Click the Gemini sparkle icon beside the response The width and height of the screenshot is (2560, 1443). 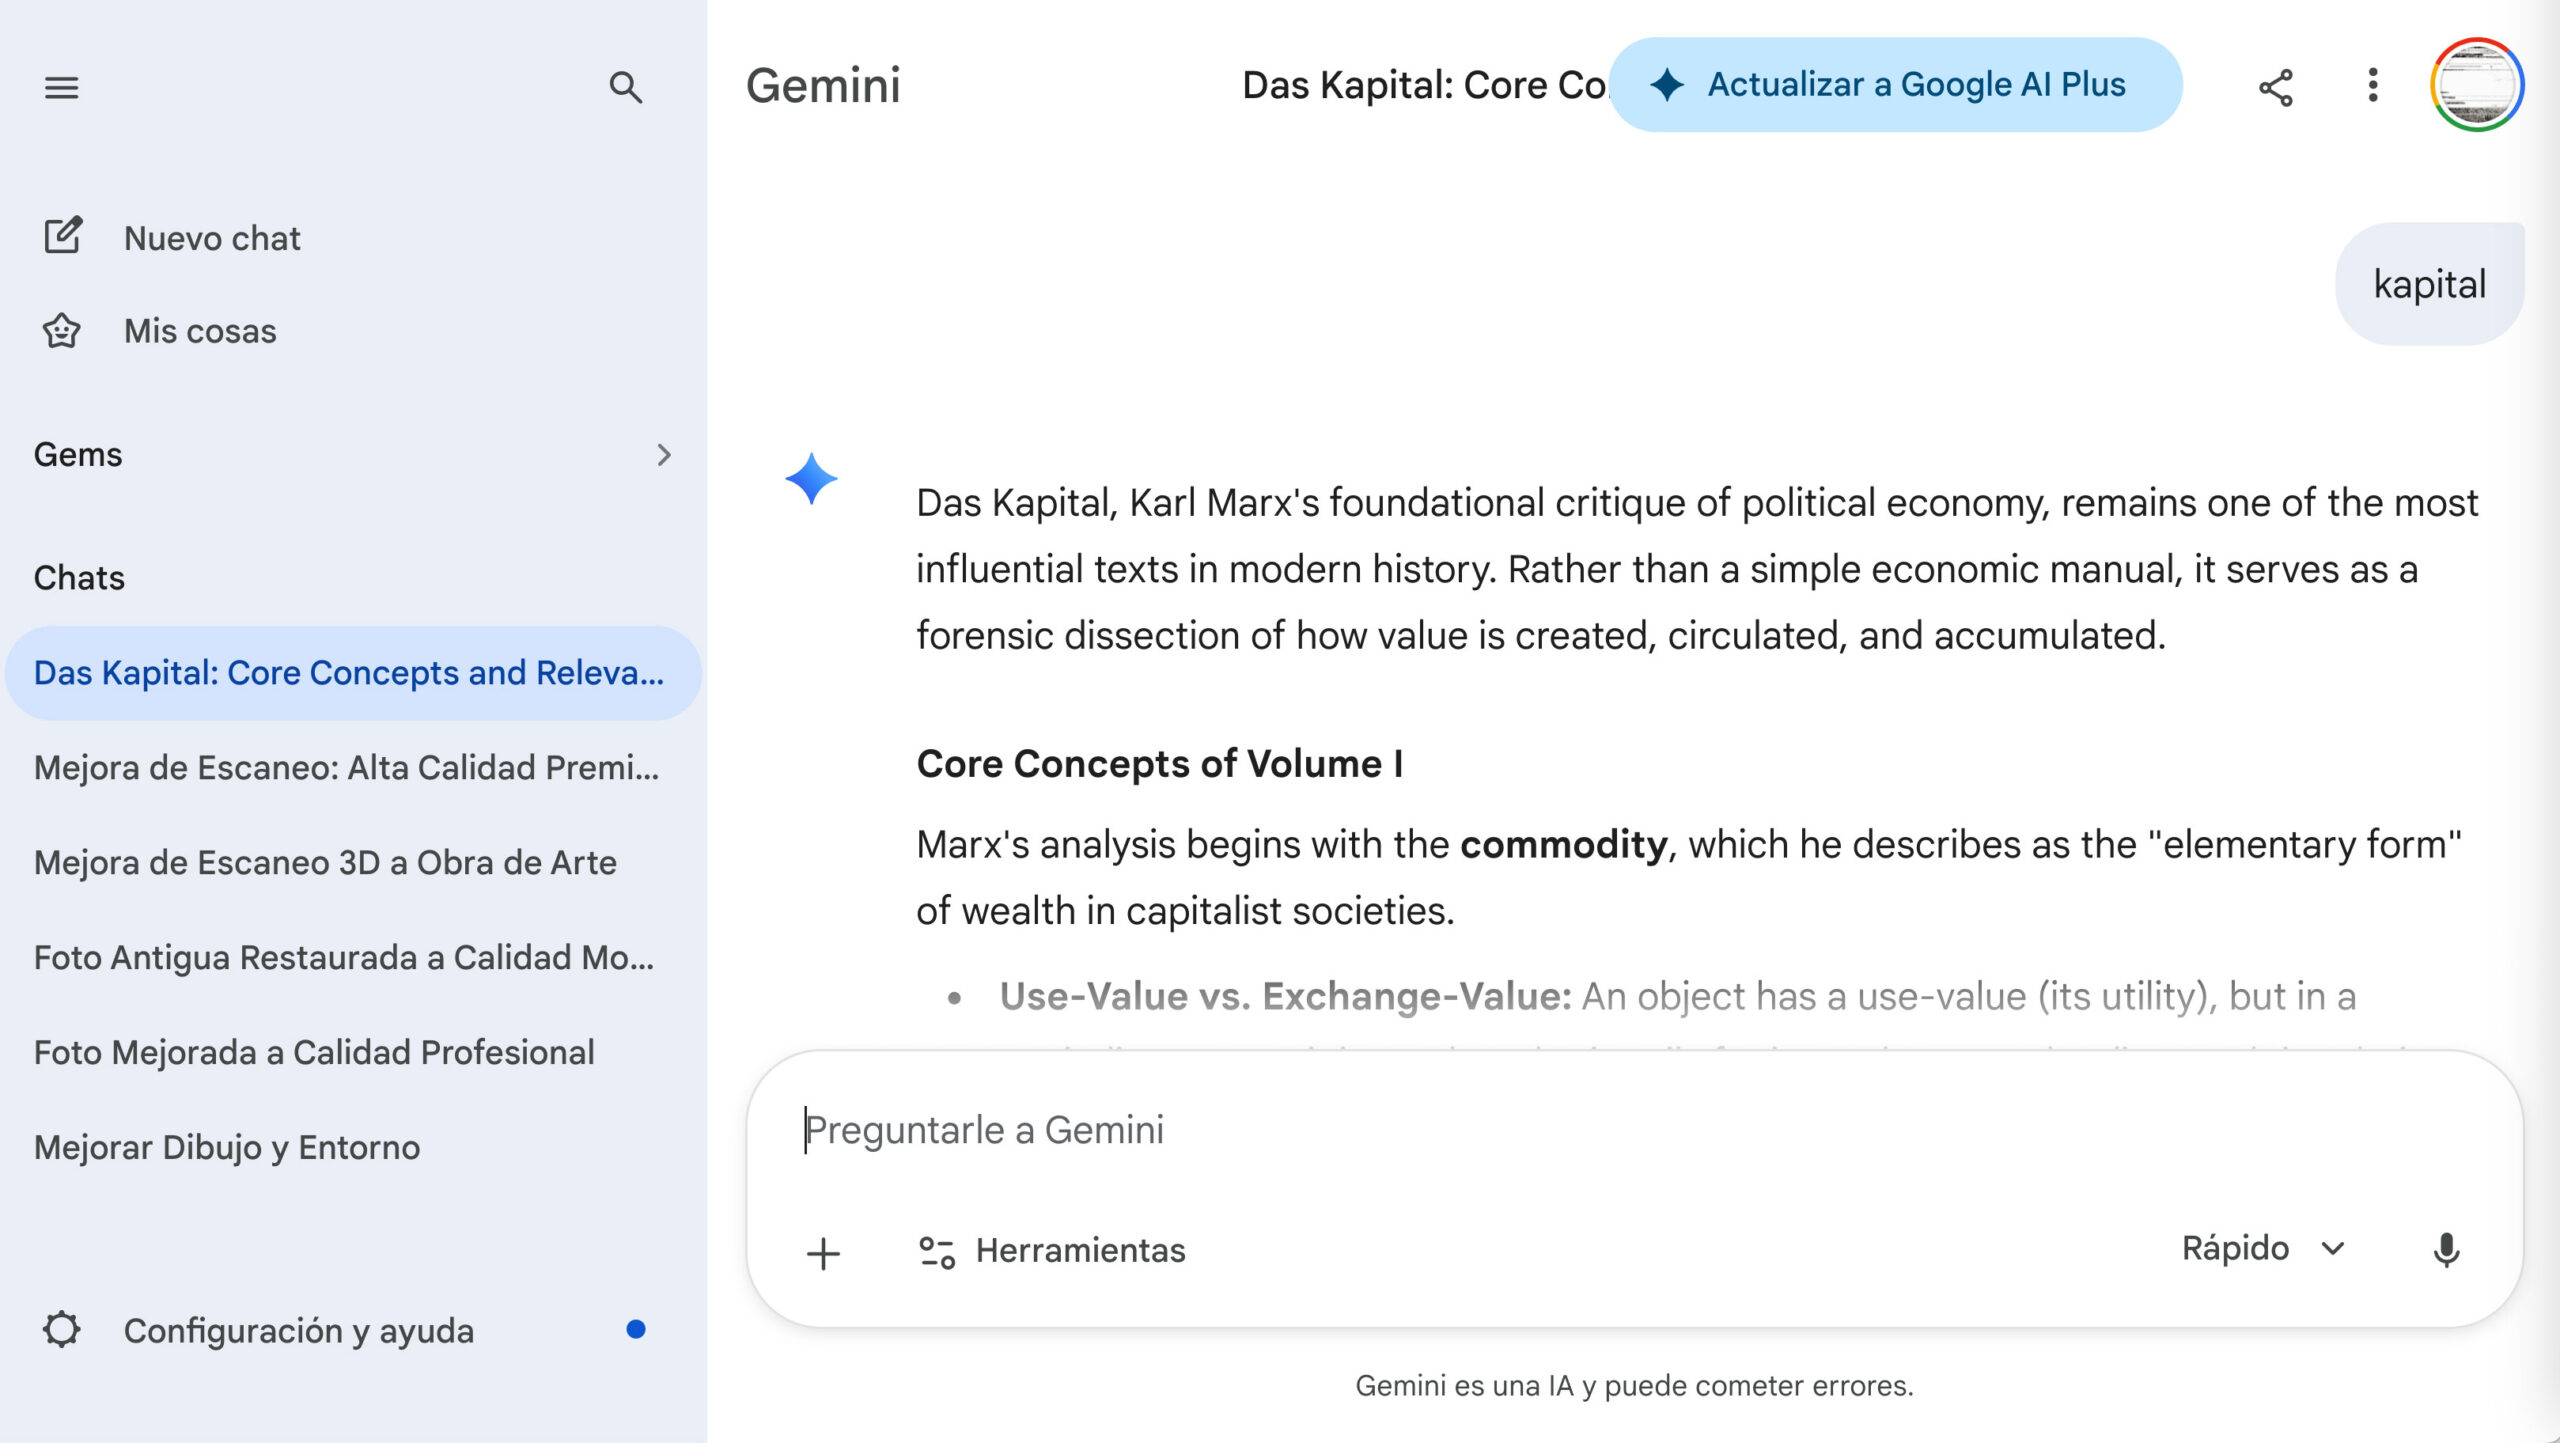(x=811, y=478)
